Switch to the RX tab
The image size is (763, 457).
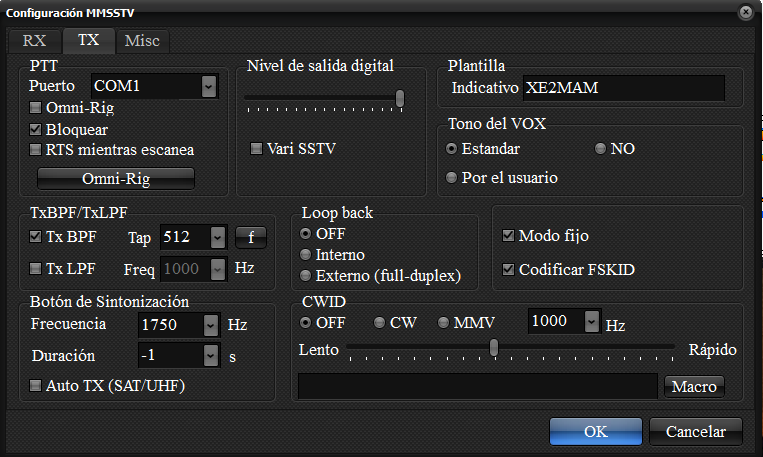(34, 40)
